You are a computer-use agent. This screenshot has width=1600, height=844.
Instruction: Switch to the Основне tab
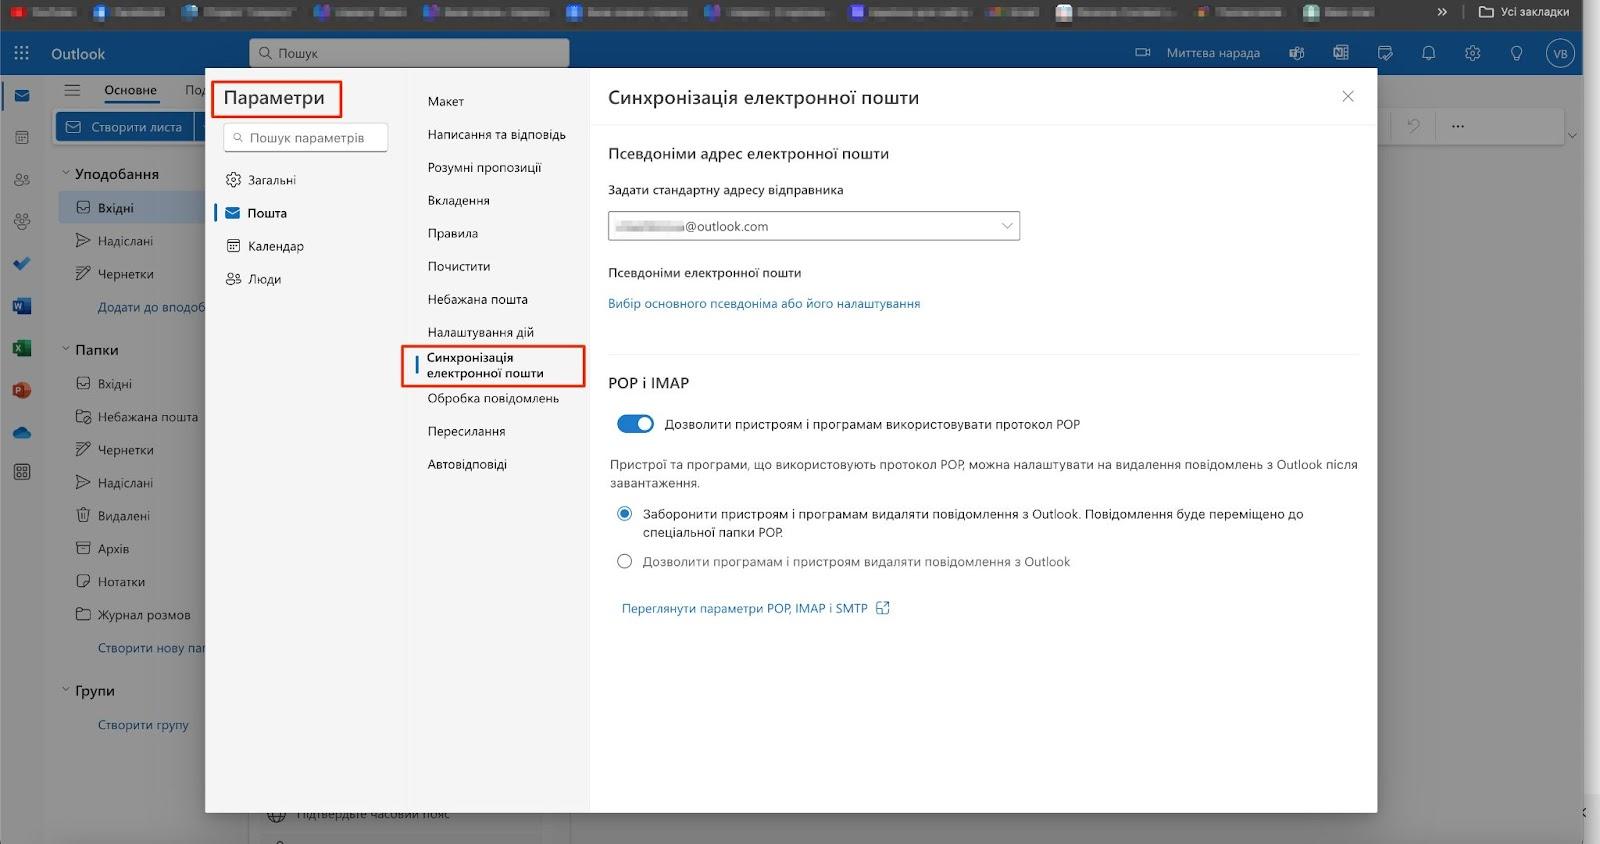(131, 90)
